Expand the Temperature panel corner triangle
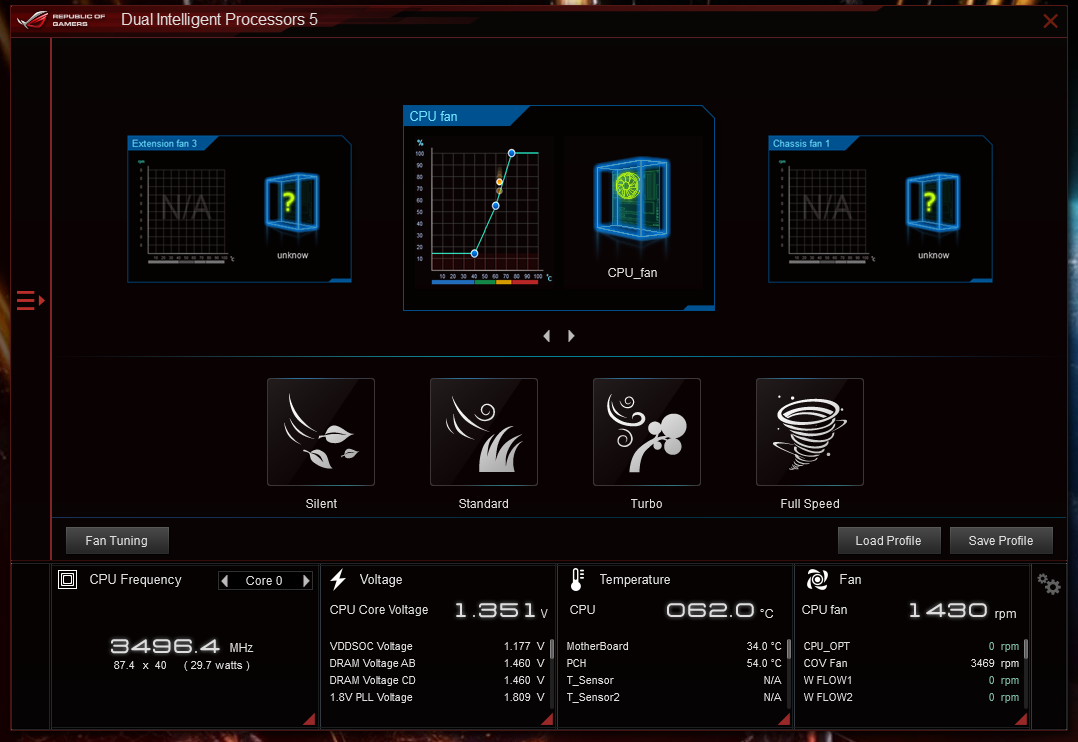Screen dimensions: 1078x742 coord(784,719)
